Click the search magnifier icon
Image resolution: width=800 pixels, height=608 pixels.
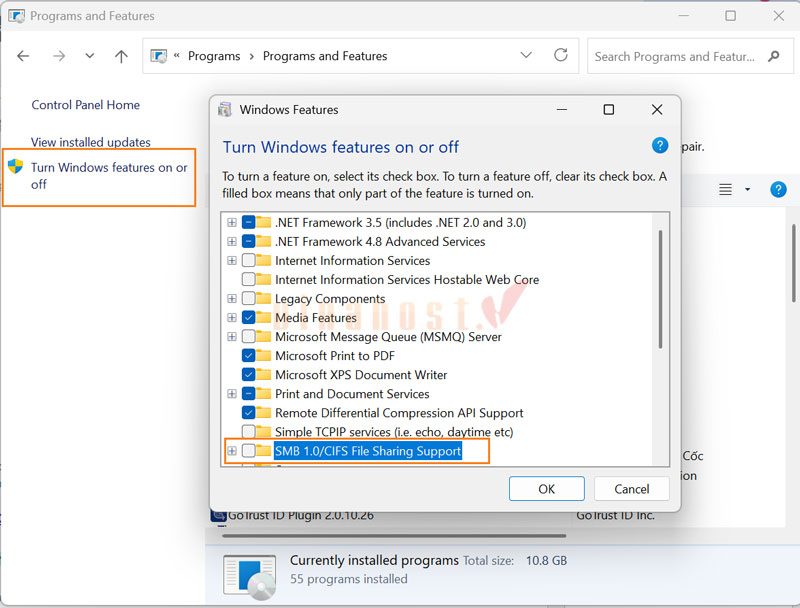click(x=773, y=56)
